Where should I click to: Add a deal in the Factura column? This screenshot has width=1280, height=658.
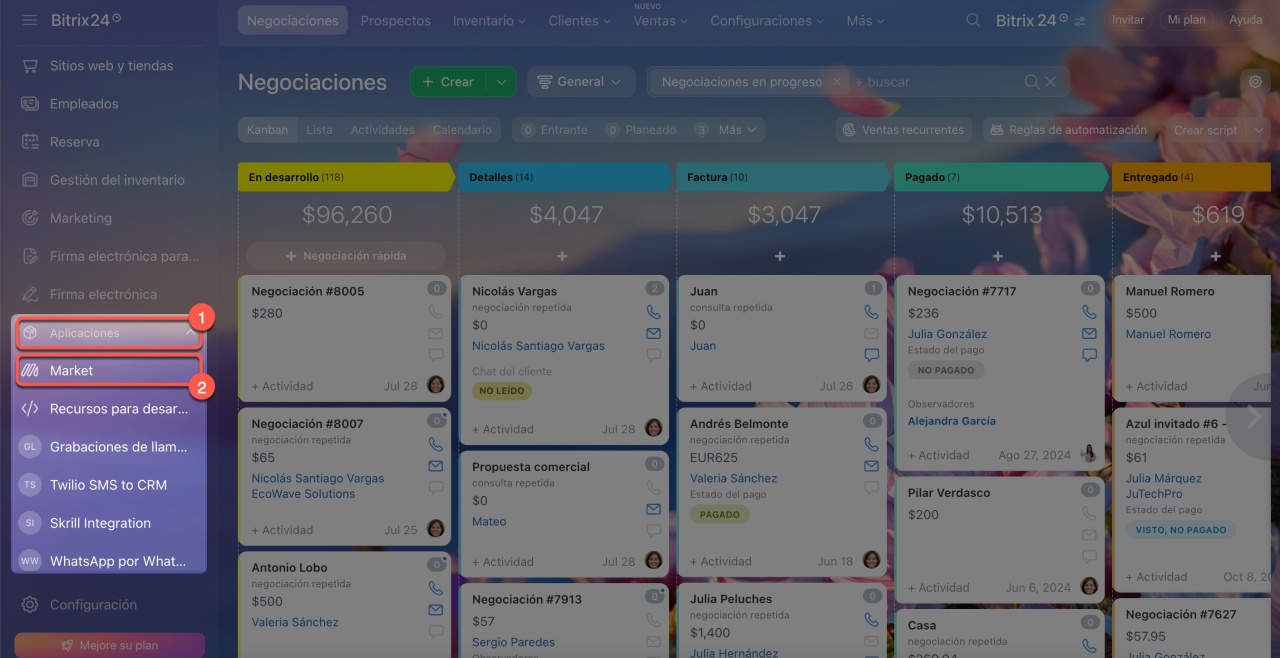coord(780,256)
